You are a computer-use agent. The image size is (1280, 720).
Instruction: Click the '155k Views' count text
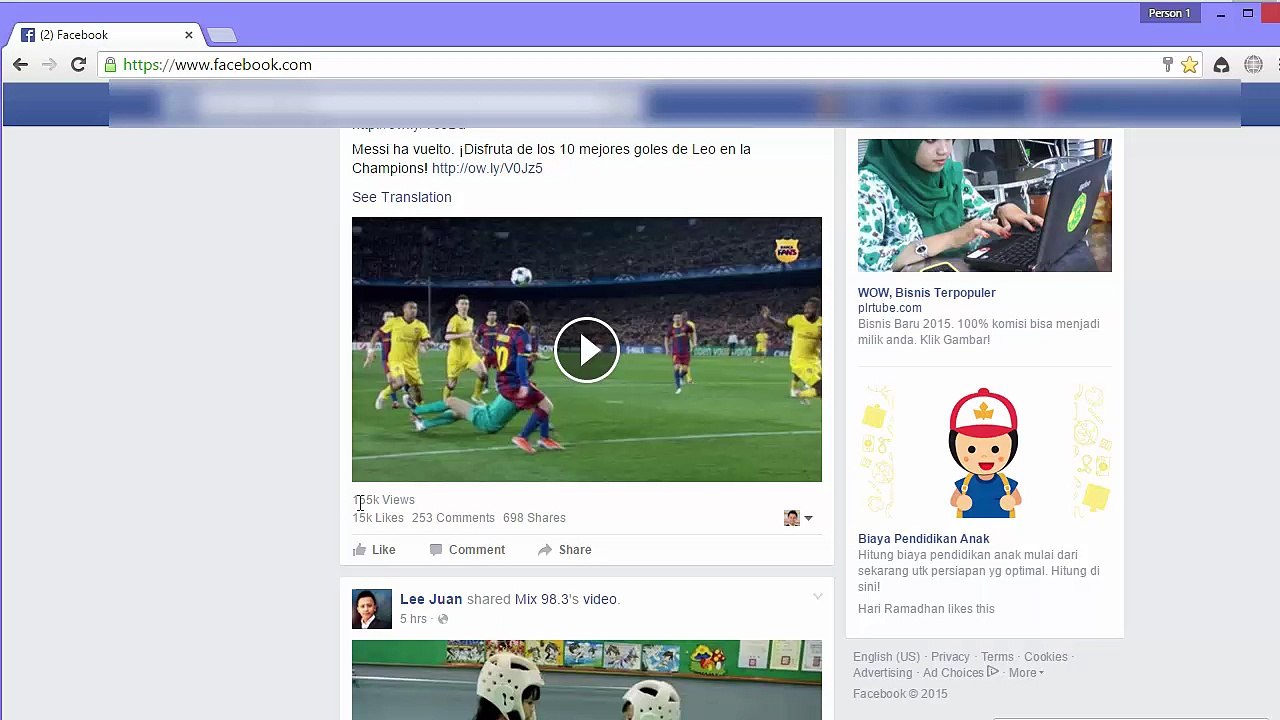[383, 500]
